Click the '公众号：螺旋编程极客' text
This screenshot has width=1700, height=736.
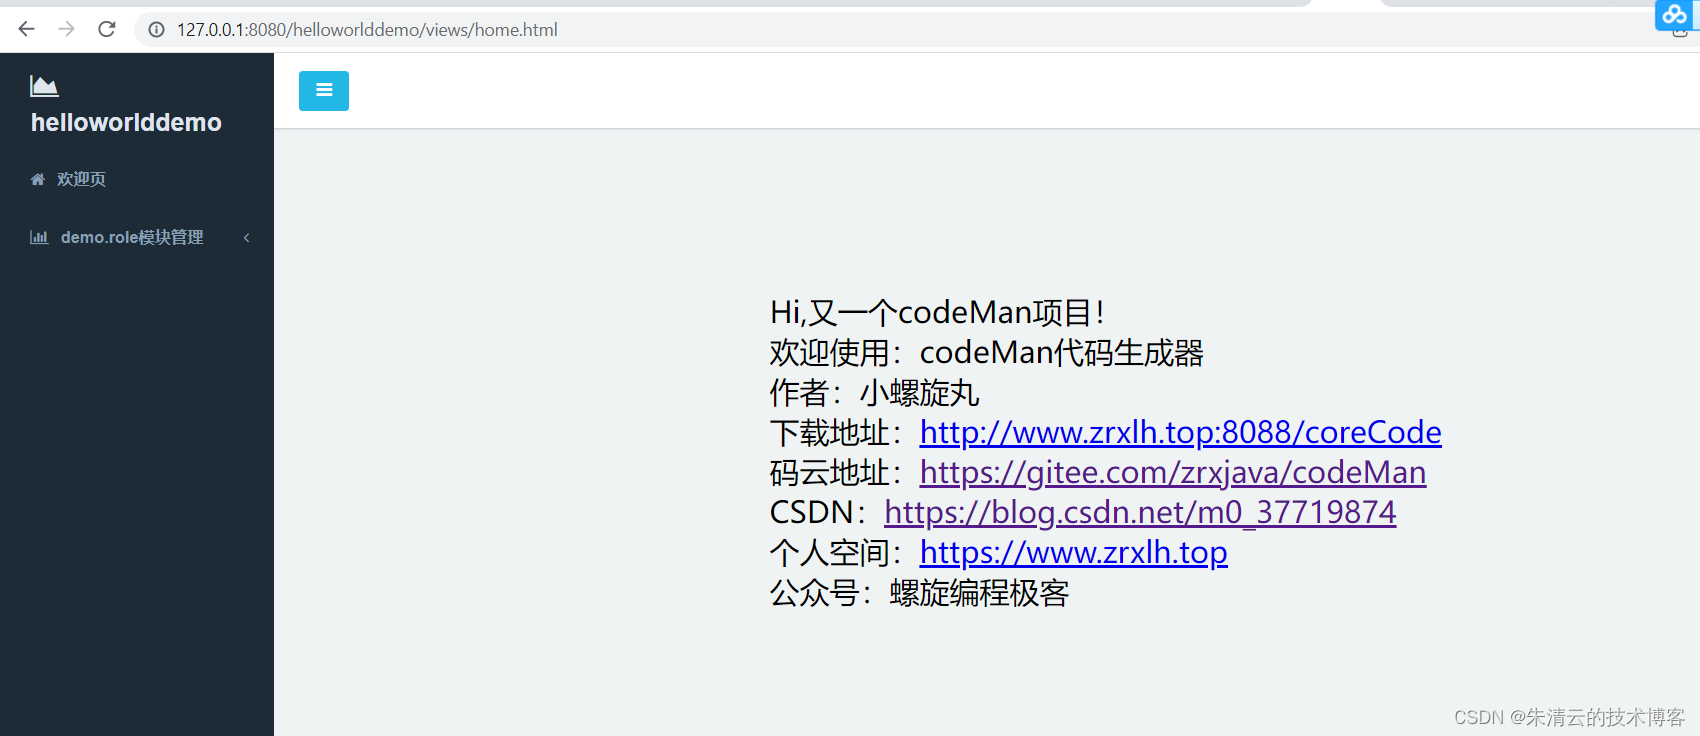919,593
